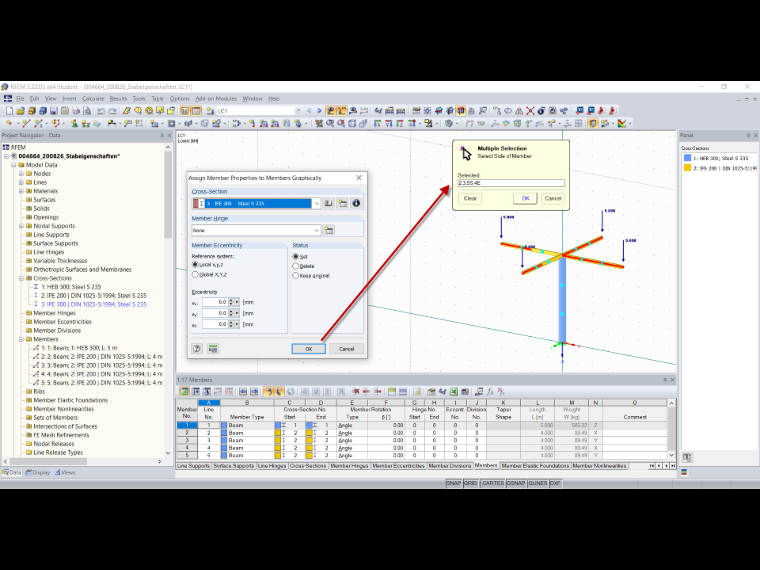Toggle GLINES in status bar
760x570 pixels.
pos(538,483)
